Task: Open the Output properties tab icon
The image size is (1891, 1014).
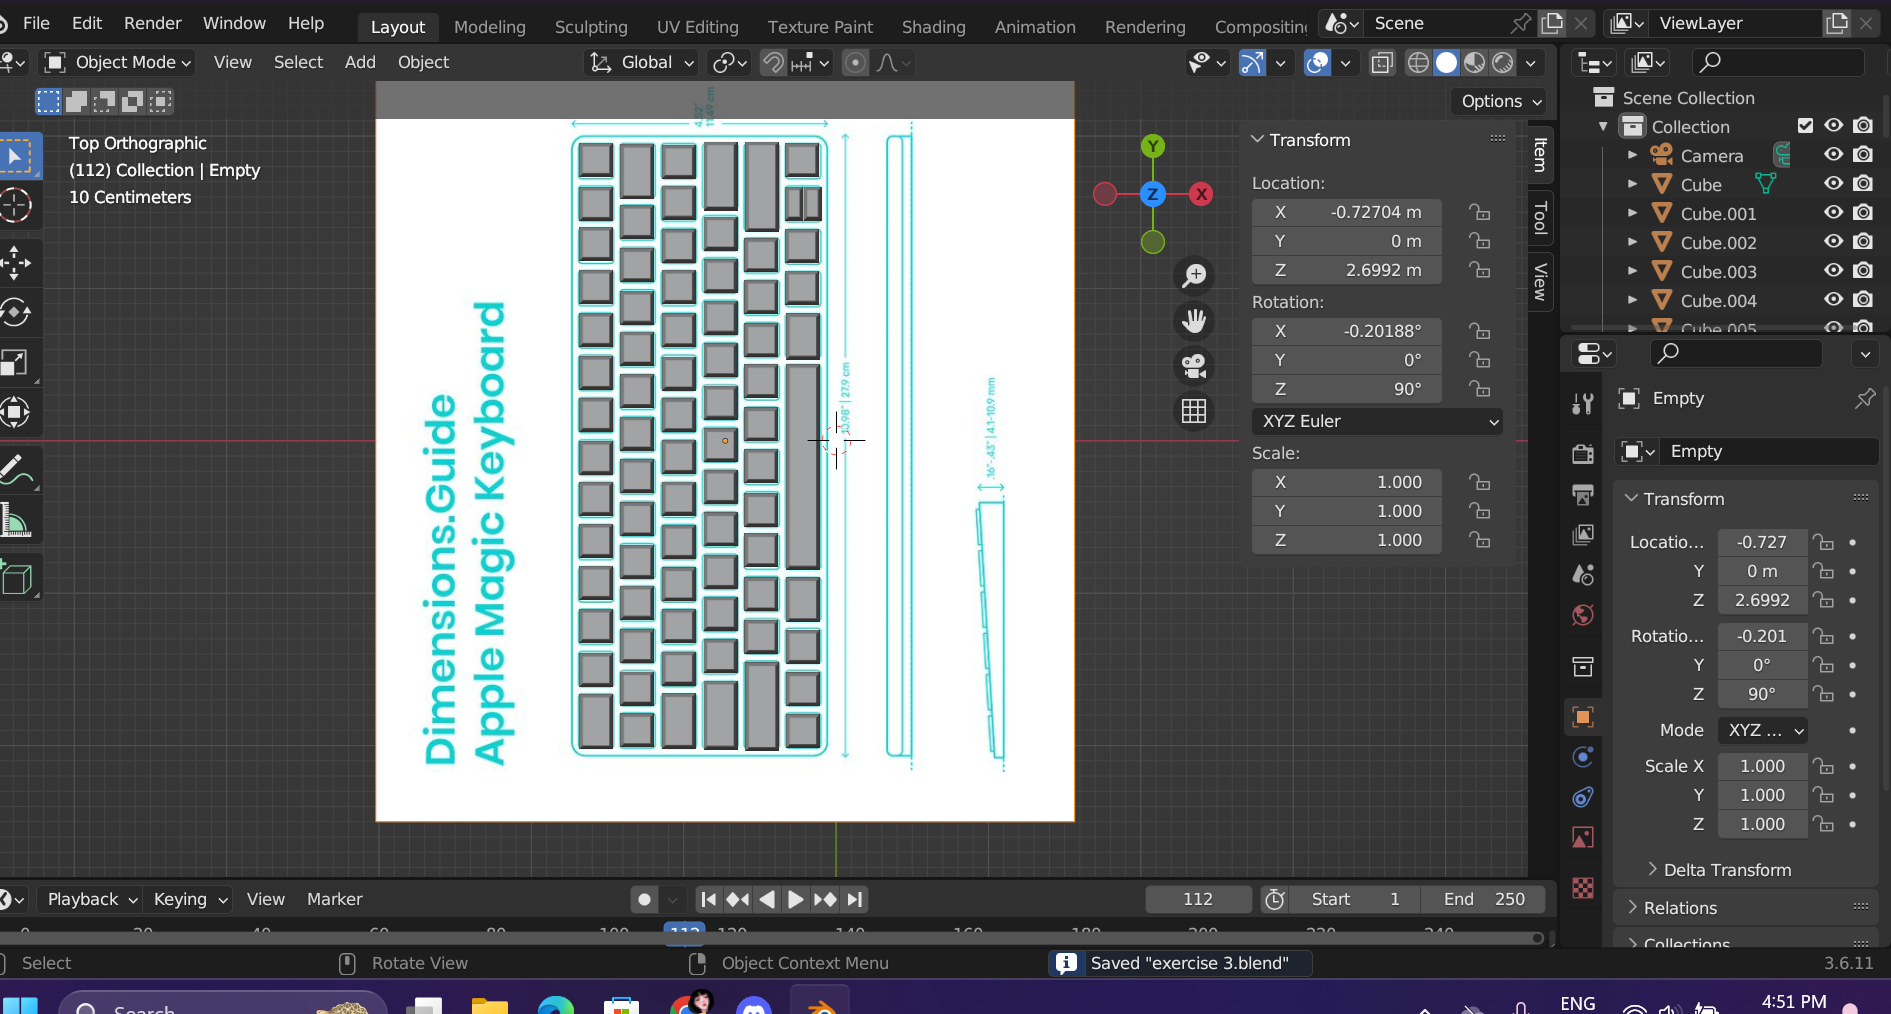Action: [1582, 494]
